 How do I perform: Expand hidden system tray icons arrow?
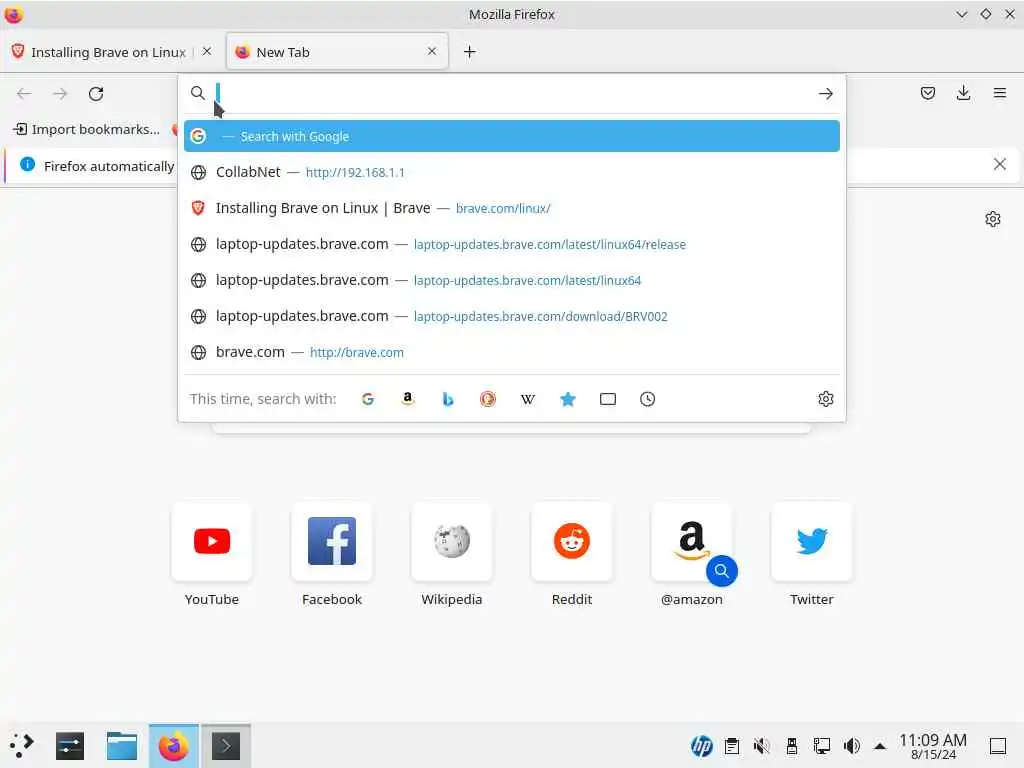(x=880, y=746)
